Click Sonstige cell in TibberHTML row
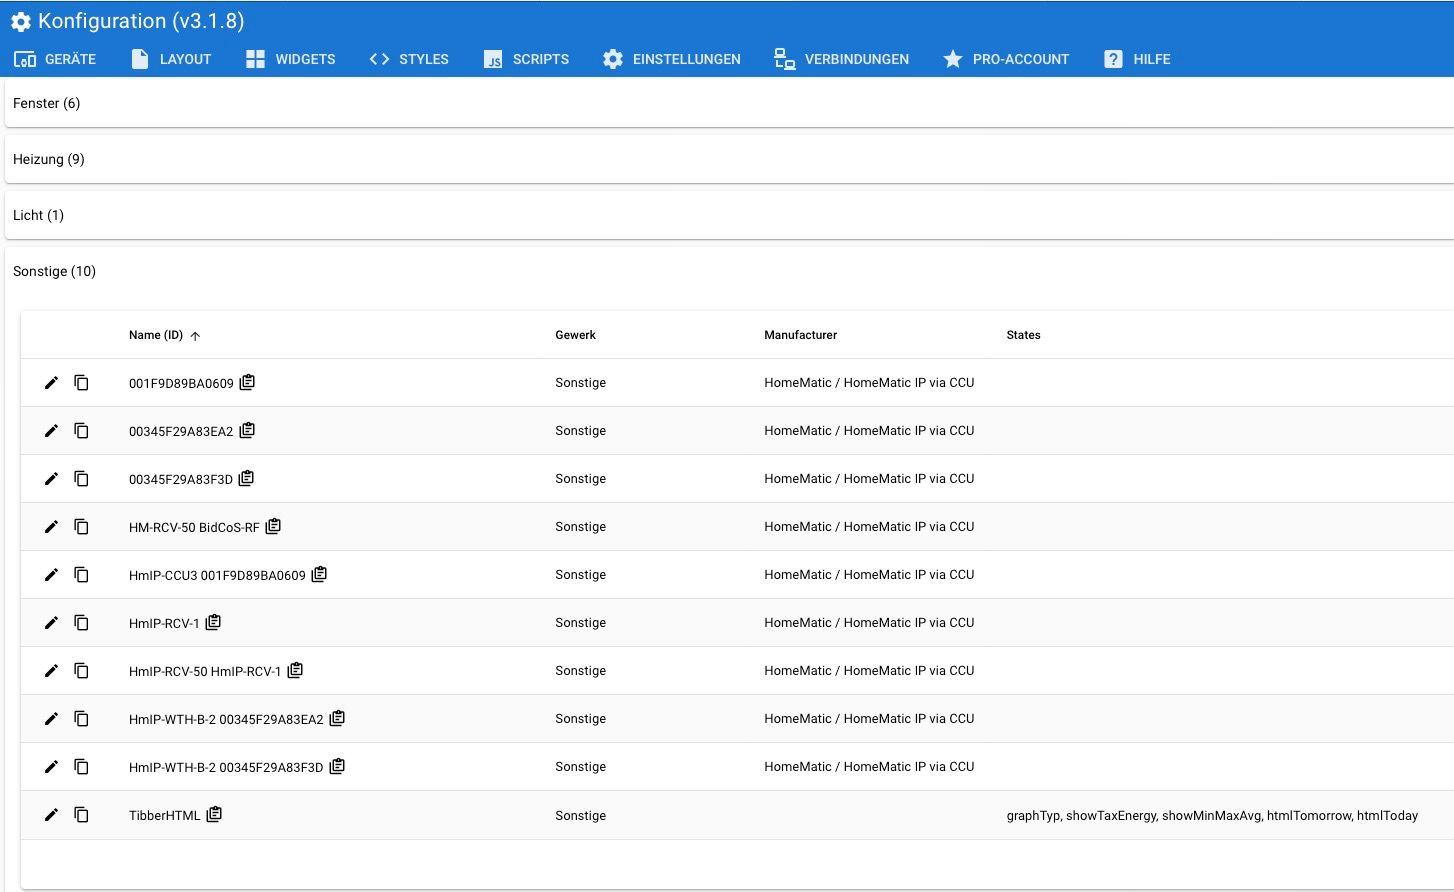The width and height of the screenshot is (1454, 892). (x=581, y=816)
